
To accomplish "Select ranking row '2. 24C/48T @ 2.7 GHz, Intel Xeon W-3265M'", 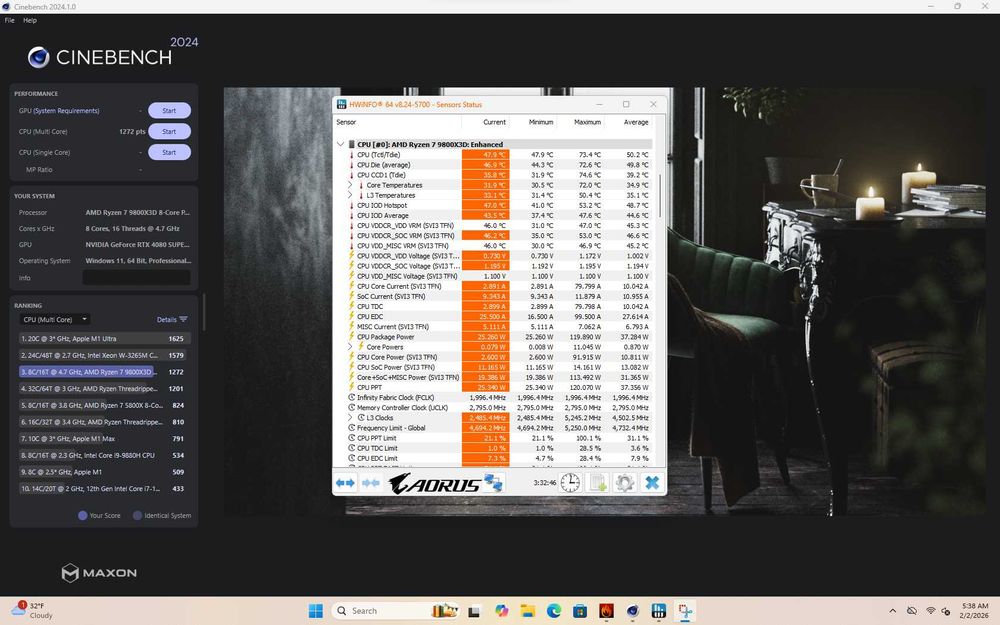I will point(103,355).
